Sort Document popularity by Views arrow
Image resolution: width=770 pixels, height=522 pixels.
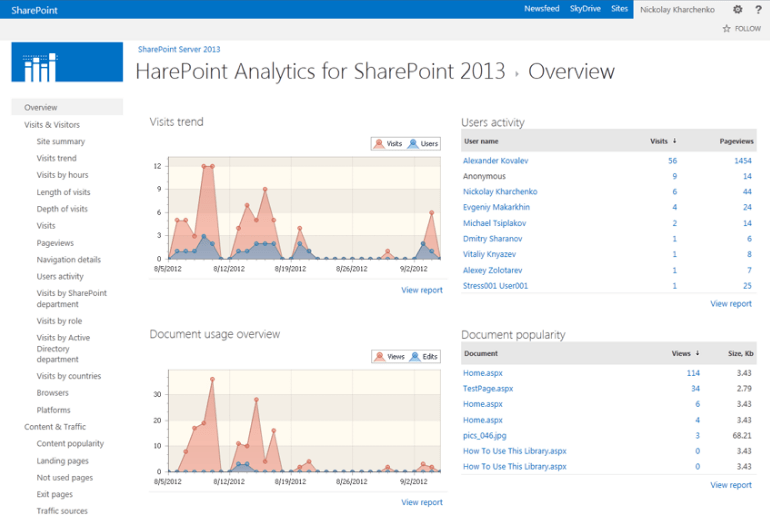point(697,353)
